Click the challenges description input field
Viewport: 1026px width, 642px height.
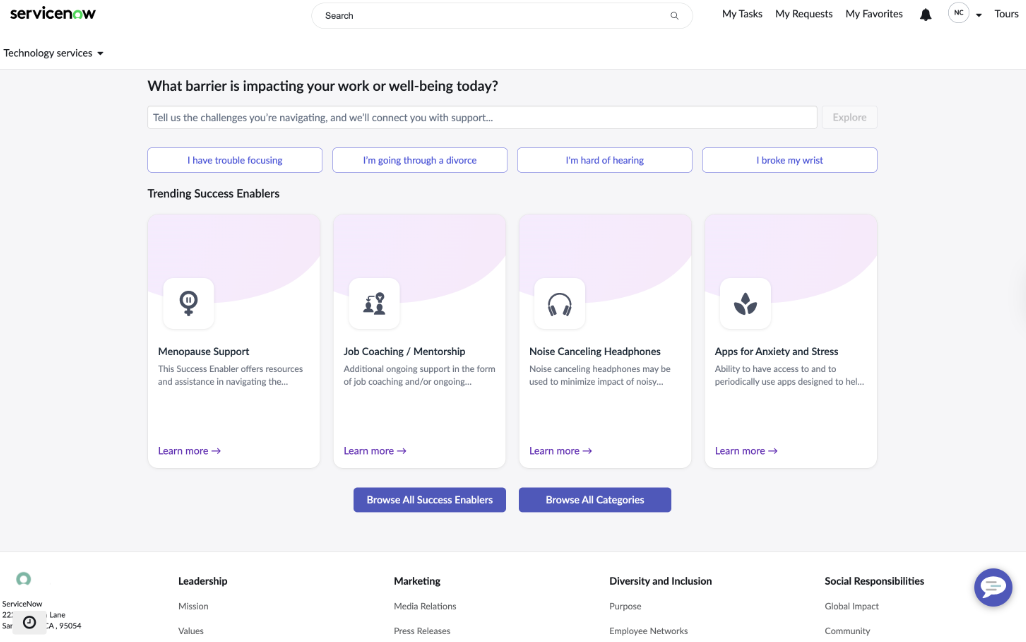click(482, 118)
